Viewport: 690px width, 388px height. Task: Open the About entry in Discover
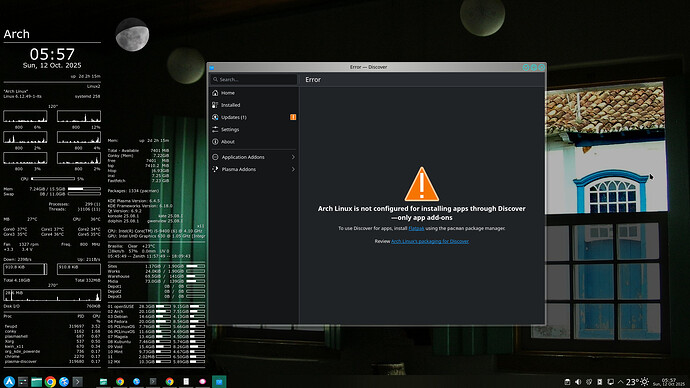click(x=254, y=142)
